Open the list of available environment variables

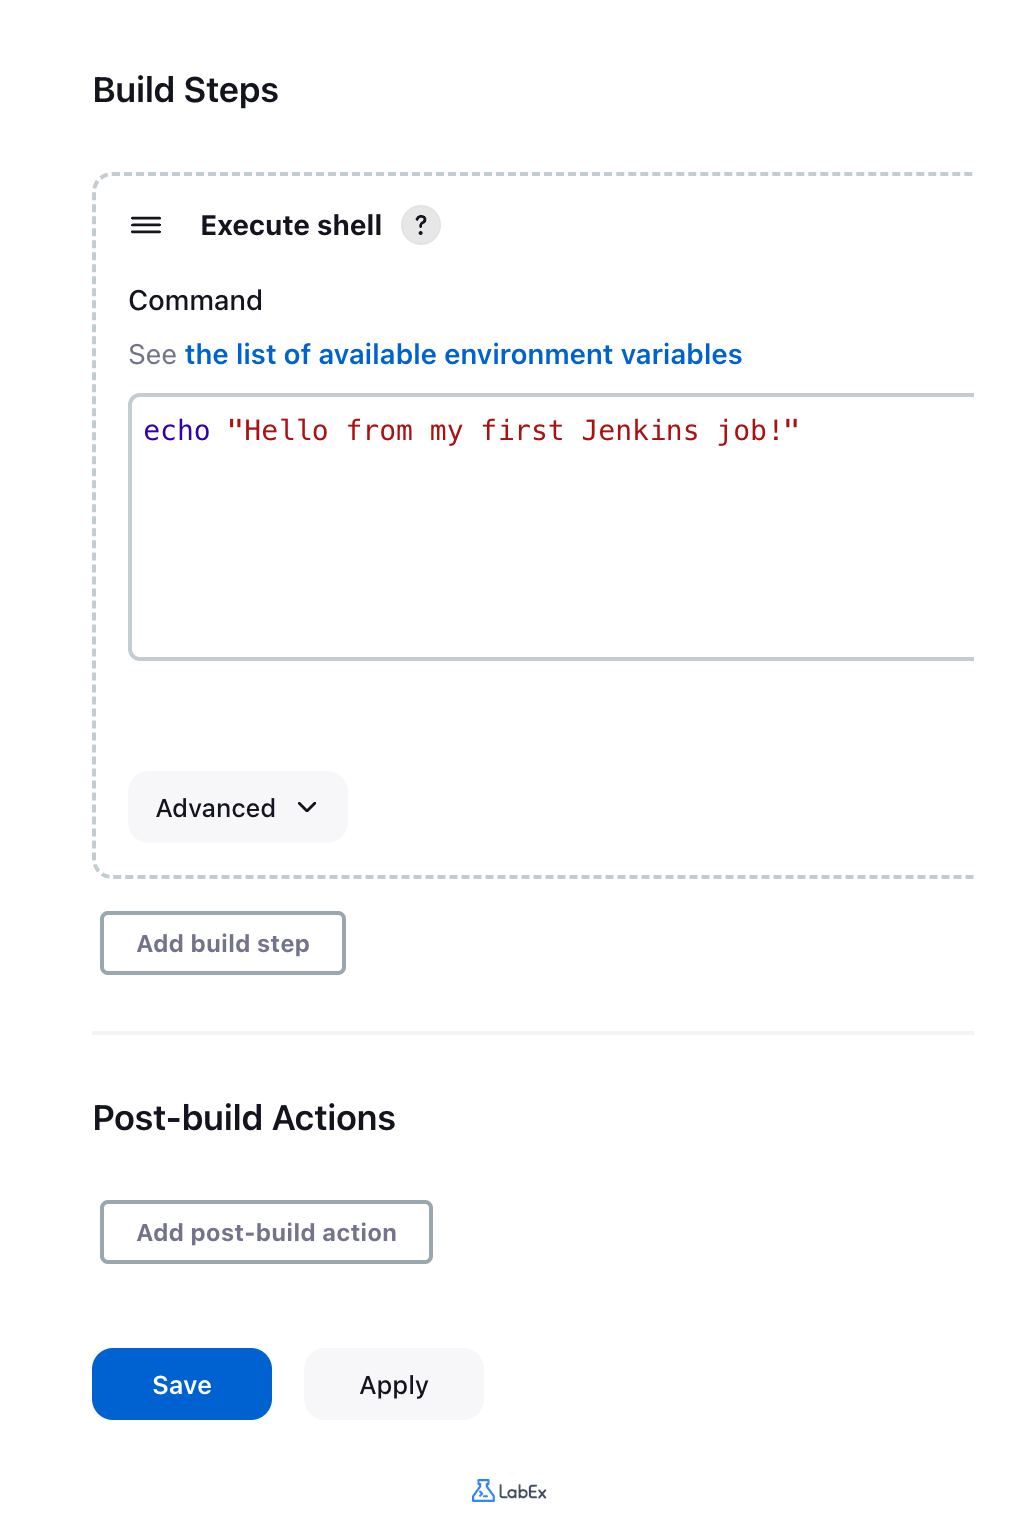pyautogui.click(x=464, y=354)
